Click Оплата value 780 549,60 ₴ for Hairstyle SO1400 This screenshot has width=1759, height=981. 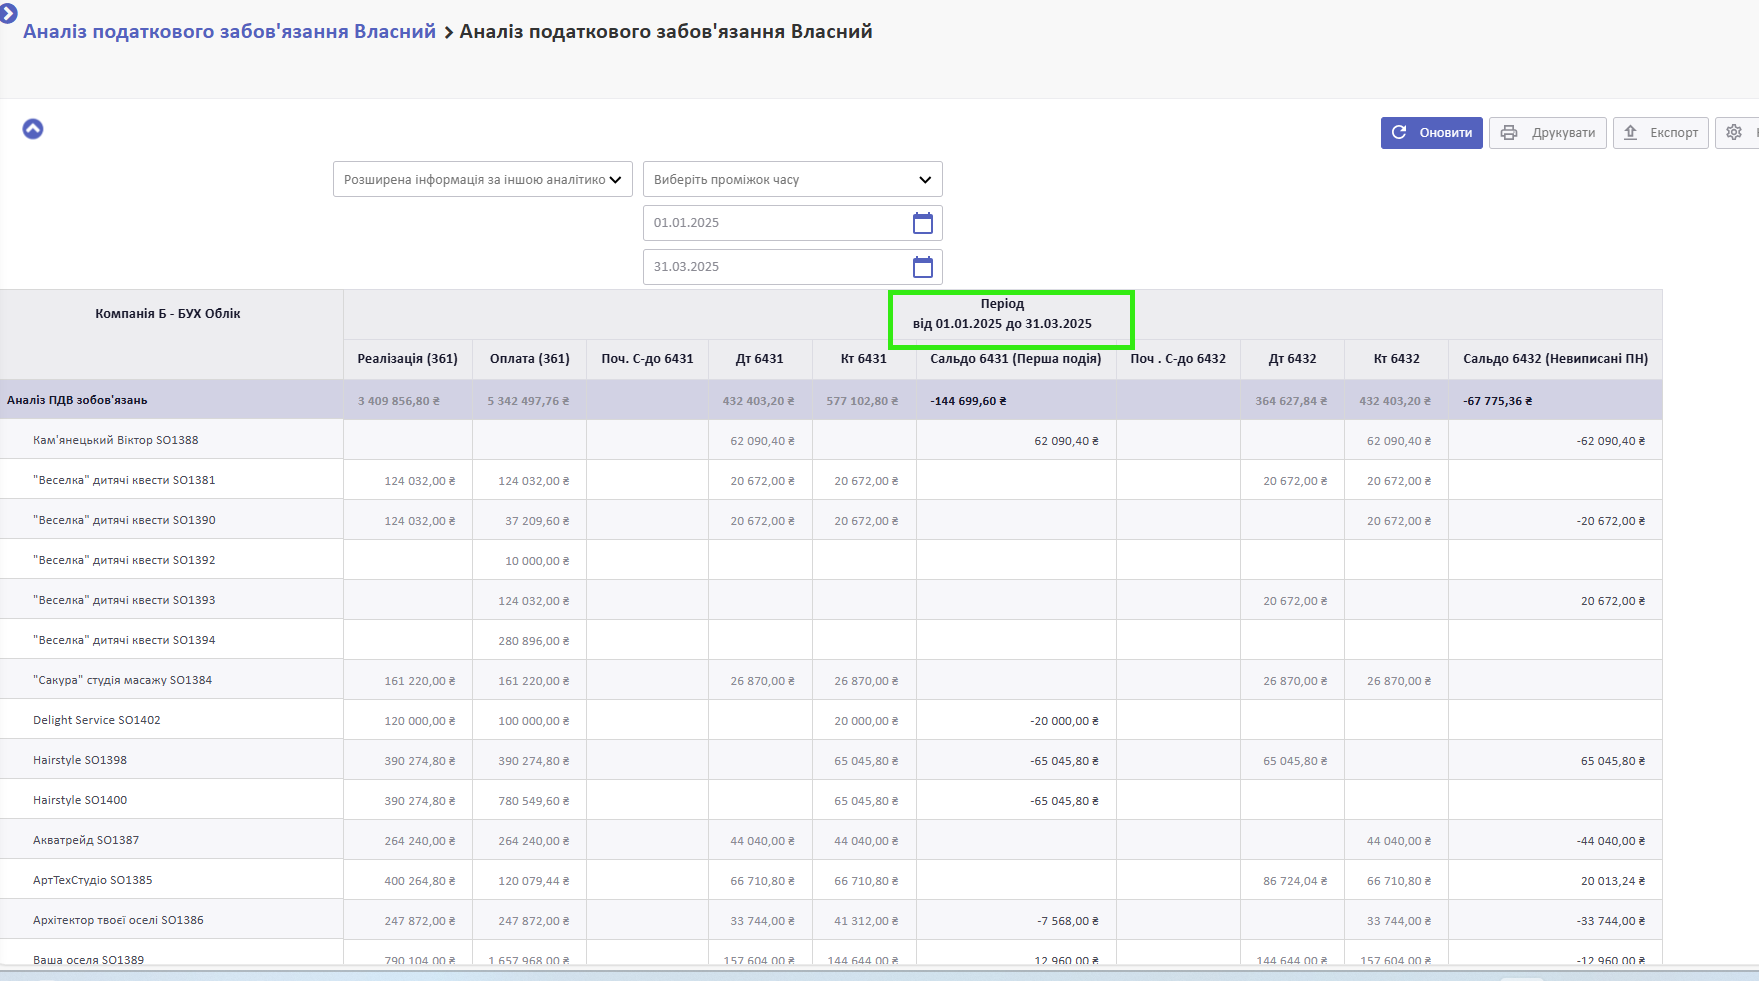(534, 801)
